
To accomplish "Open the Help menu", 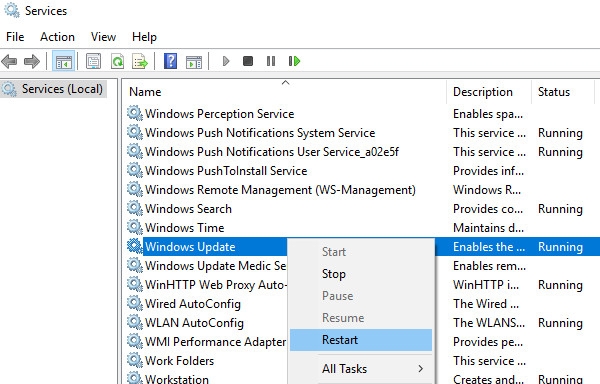I will (144, 37).
